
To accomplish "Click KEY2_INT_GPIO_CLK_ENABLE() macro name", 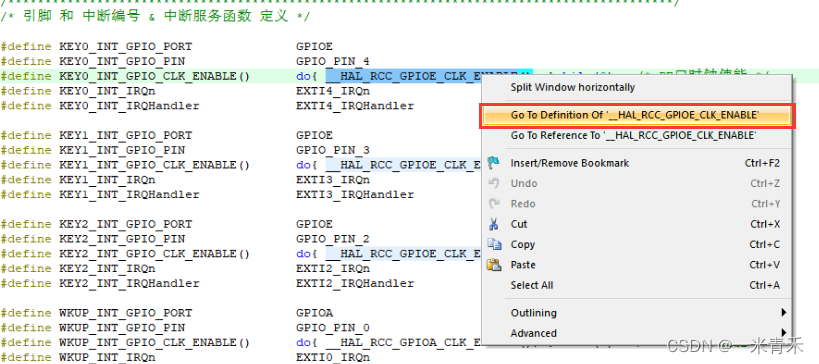I will coord(155,254).
